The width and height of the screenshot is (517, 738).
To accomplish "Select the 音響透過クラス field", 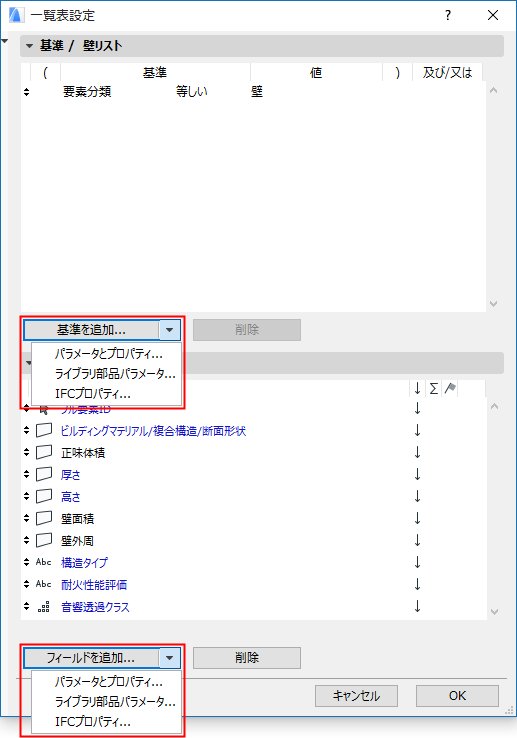I will coord(95,607).
